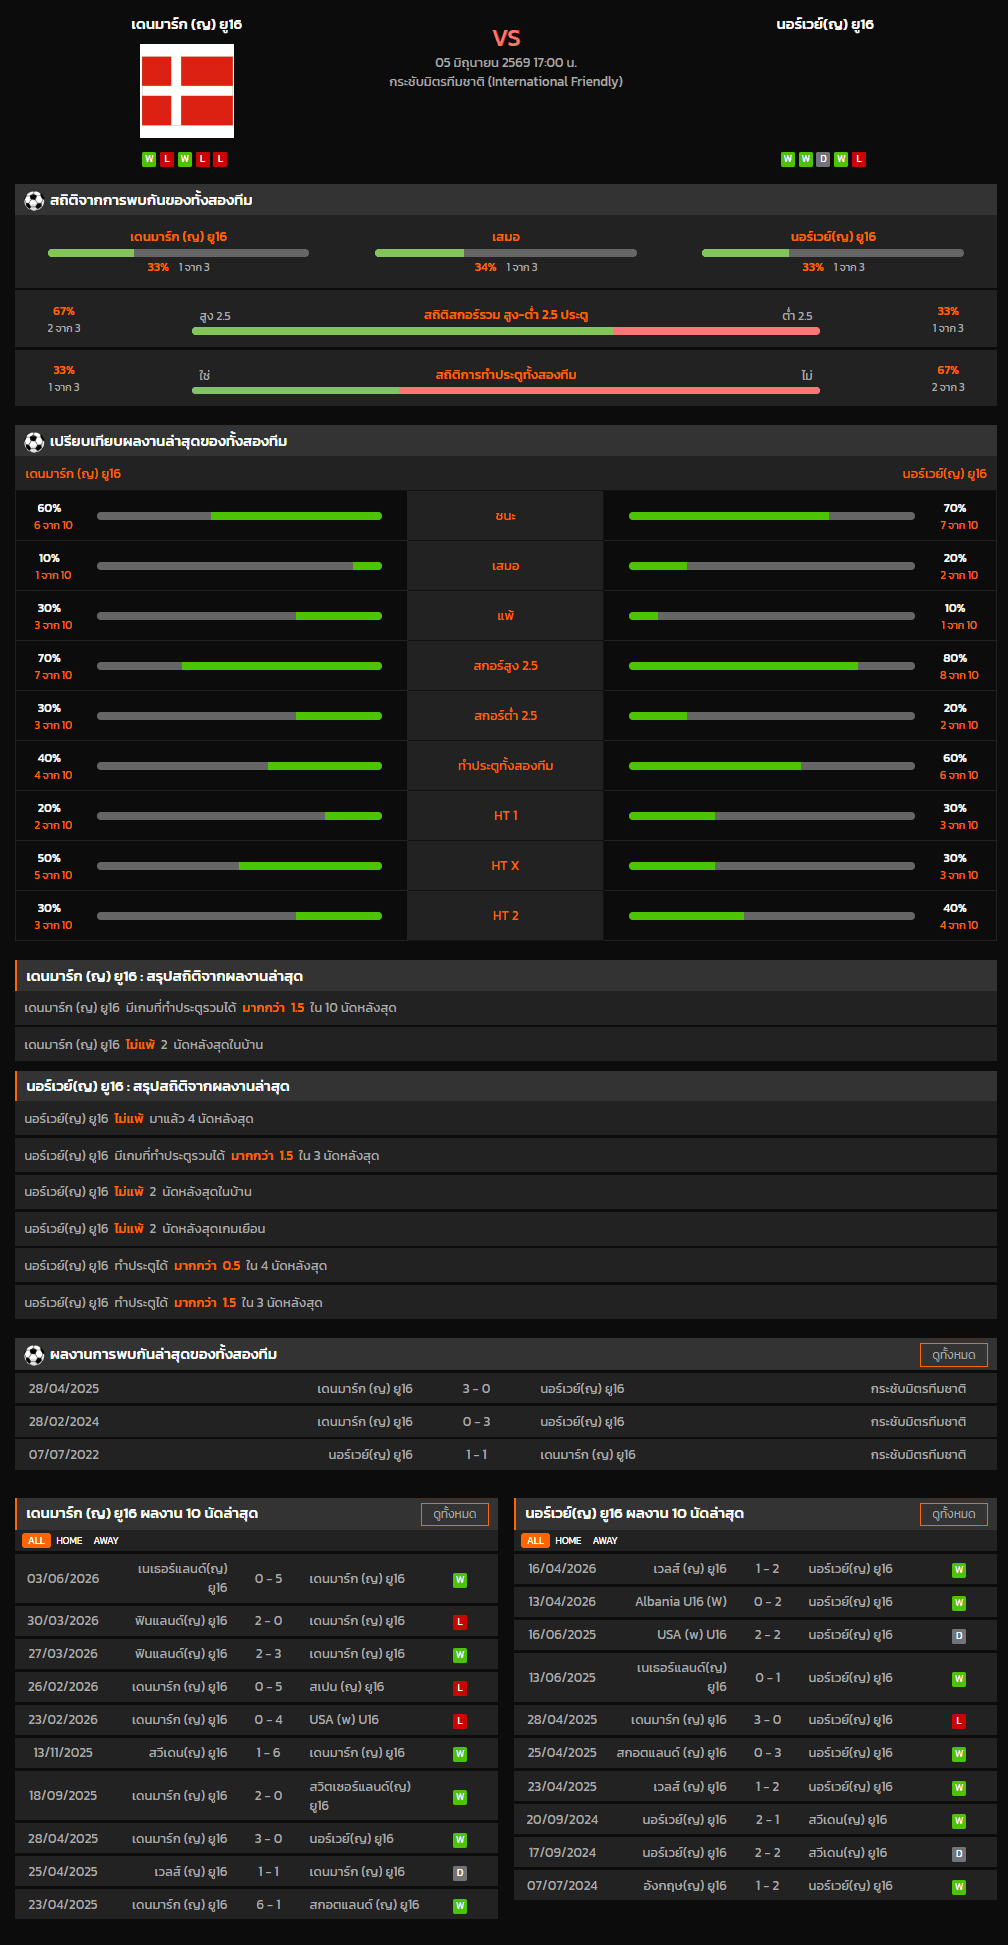Click L result badge for 23/02/2026 match
1008x1945 pixels.
(x=460, y=1721)
